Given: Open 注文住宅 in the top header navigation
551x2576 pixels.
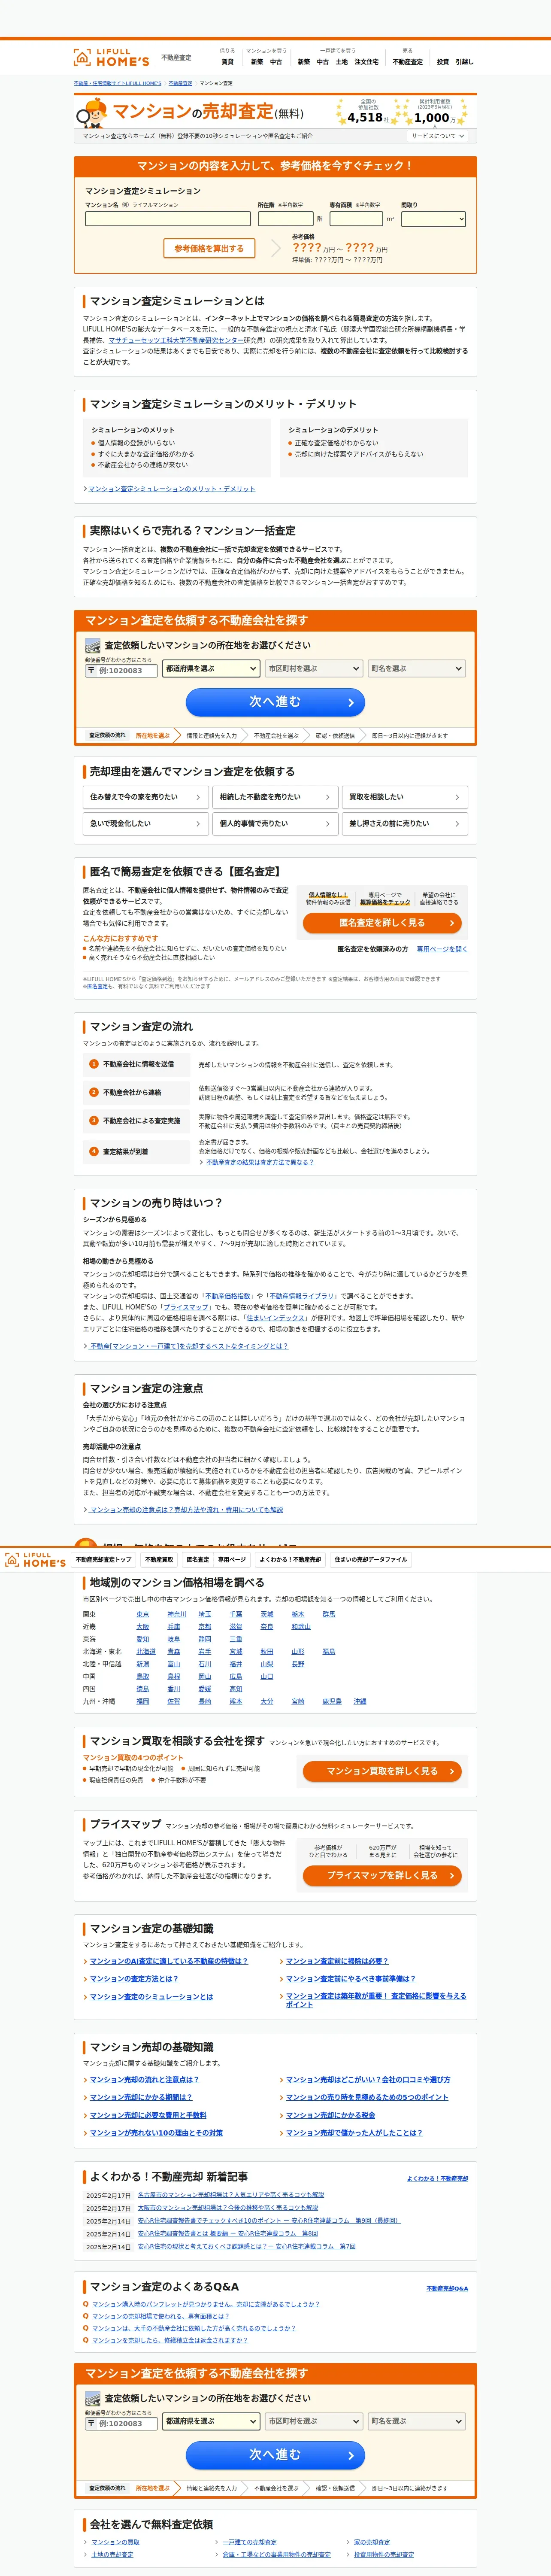Looking at the screenshot, I should [366, 62].
